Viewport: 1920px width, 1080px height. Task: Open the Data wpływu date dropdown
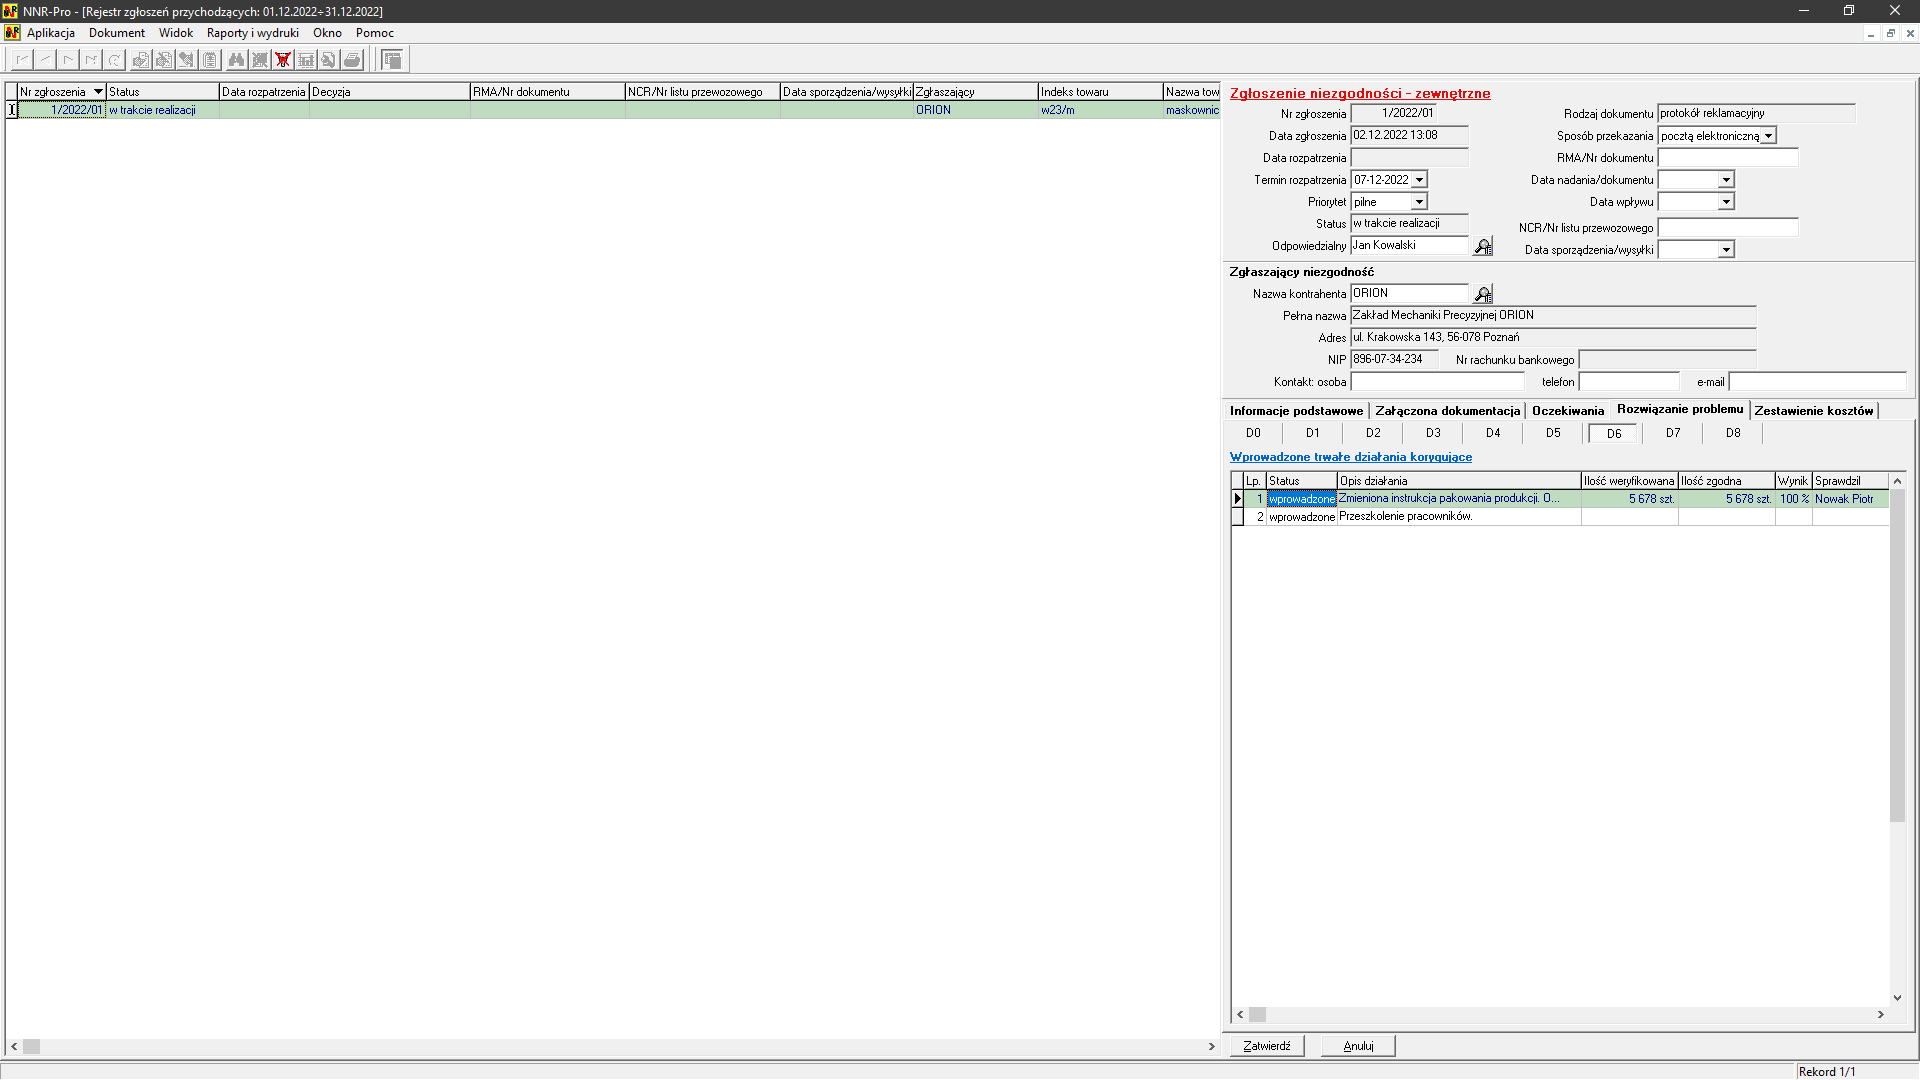pyautogui.click(x=1726, y=202)
